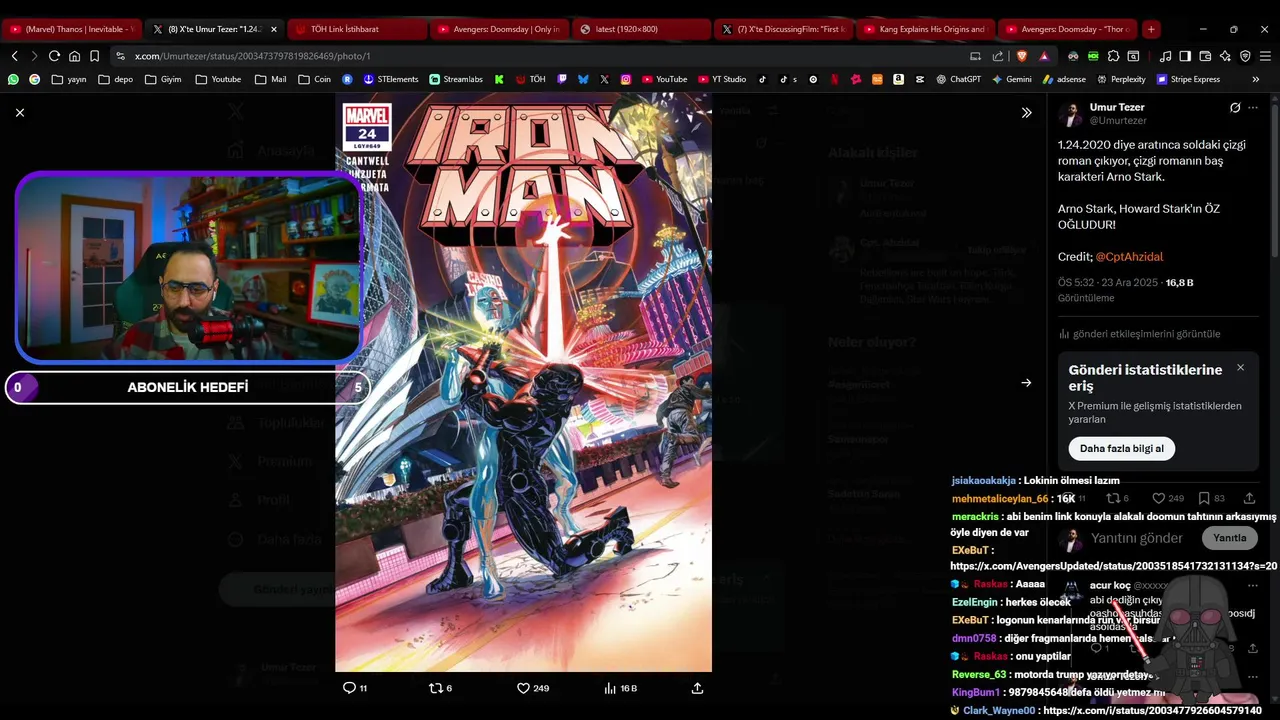Open the Grok icon beside Umur Tezer name

click(x=1235, y=108)
